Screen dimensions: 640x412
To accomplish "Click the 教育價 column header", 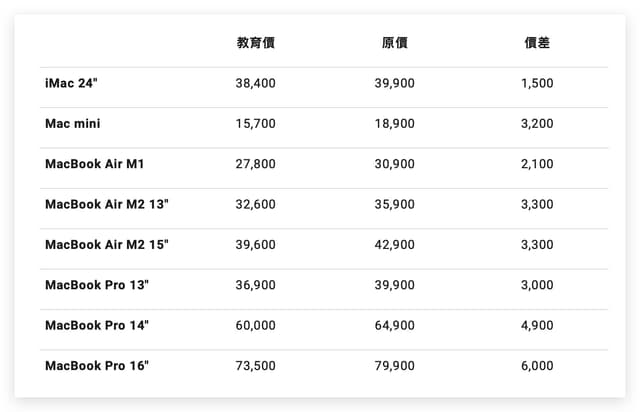I will point(256,42).
